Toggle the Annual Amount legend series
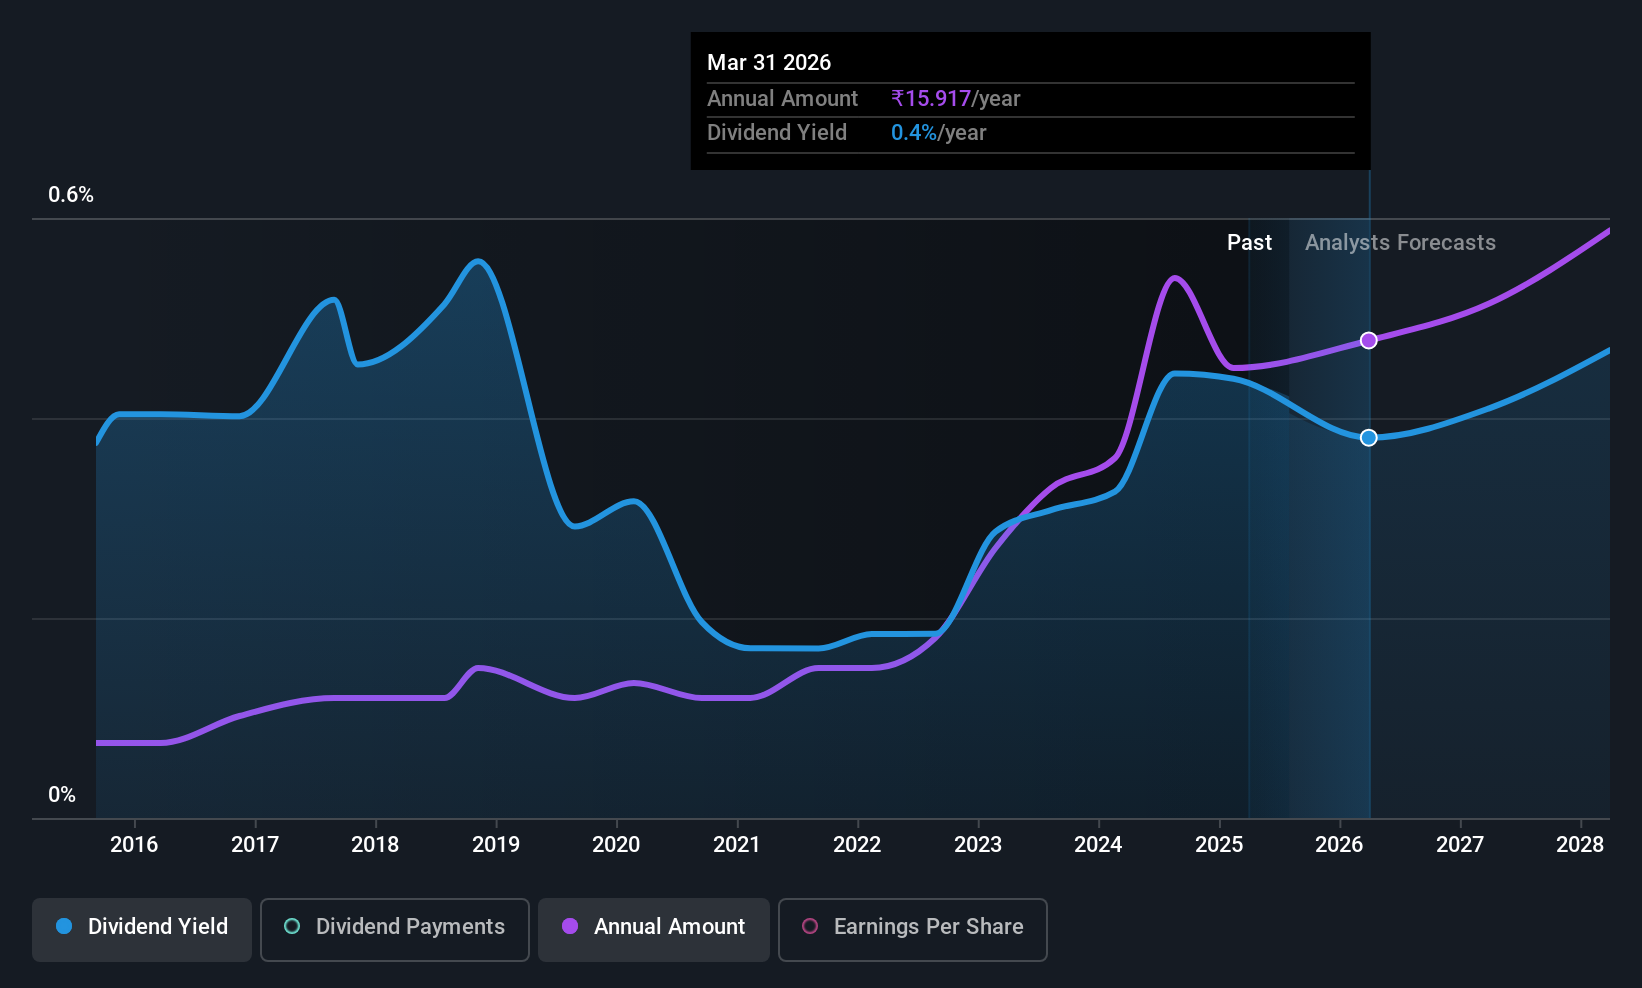Image resolution: width=1642 pixels, height=988 pixels. [x=654, y=929]
